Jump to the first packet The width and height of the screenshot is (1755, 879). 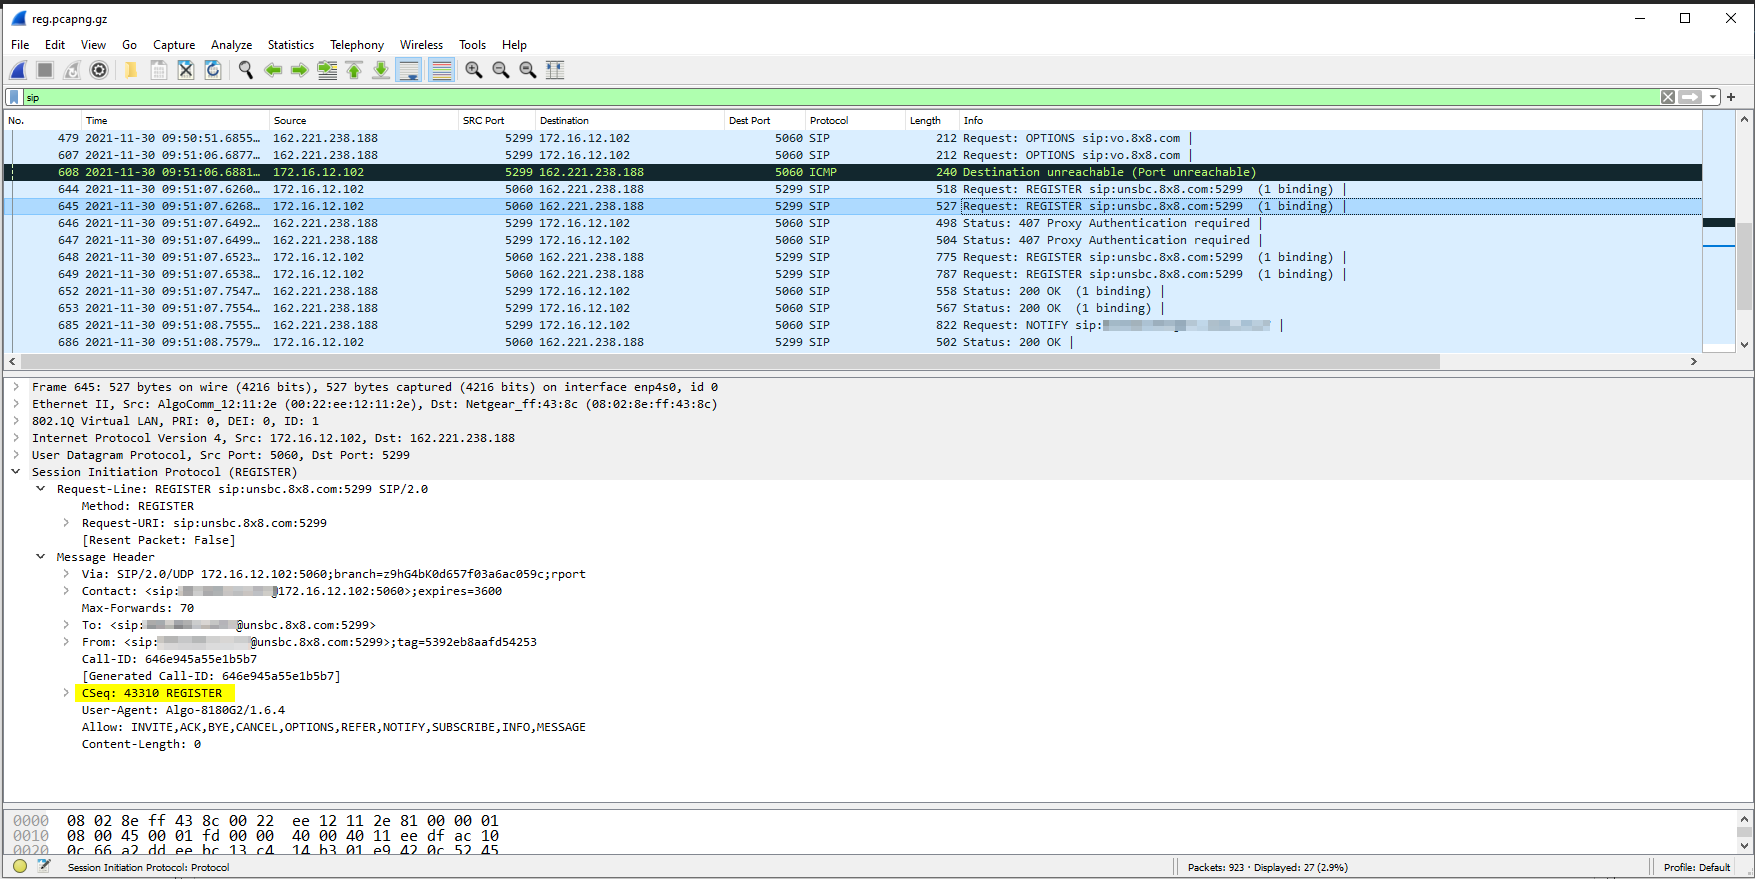pos(354,70)
